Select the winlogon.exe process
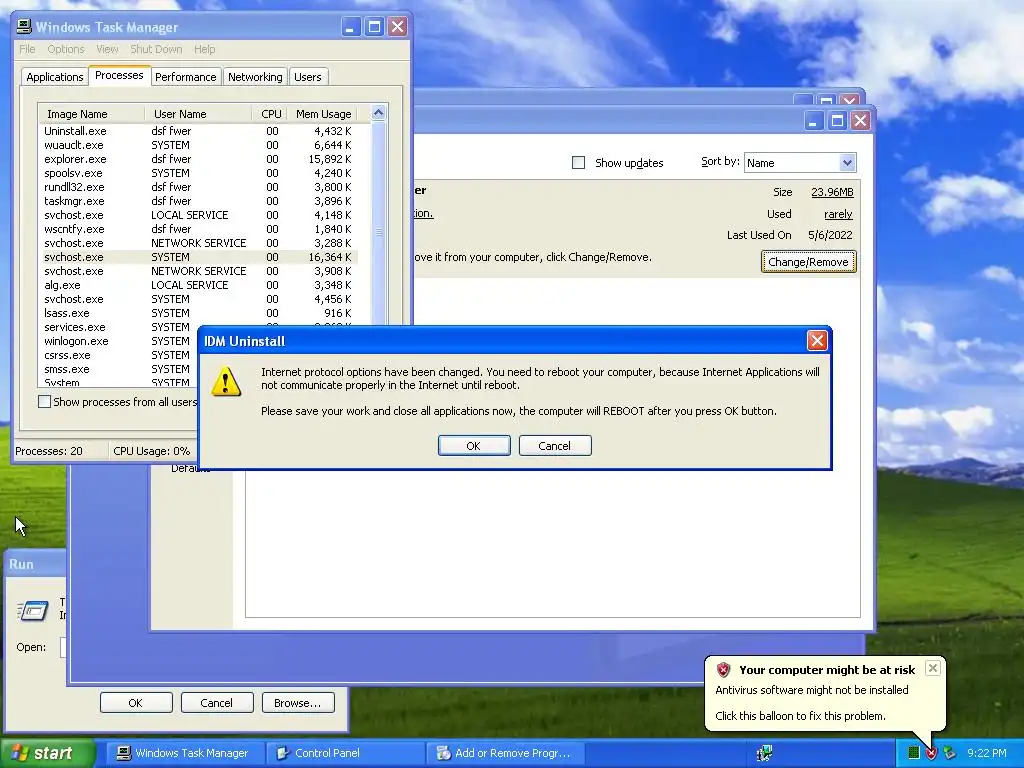Image resolution: width=1024 pixels, height=768 pixels. click(120, 341)
